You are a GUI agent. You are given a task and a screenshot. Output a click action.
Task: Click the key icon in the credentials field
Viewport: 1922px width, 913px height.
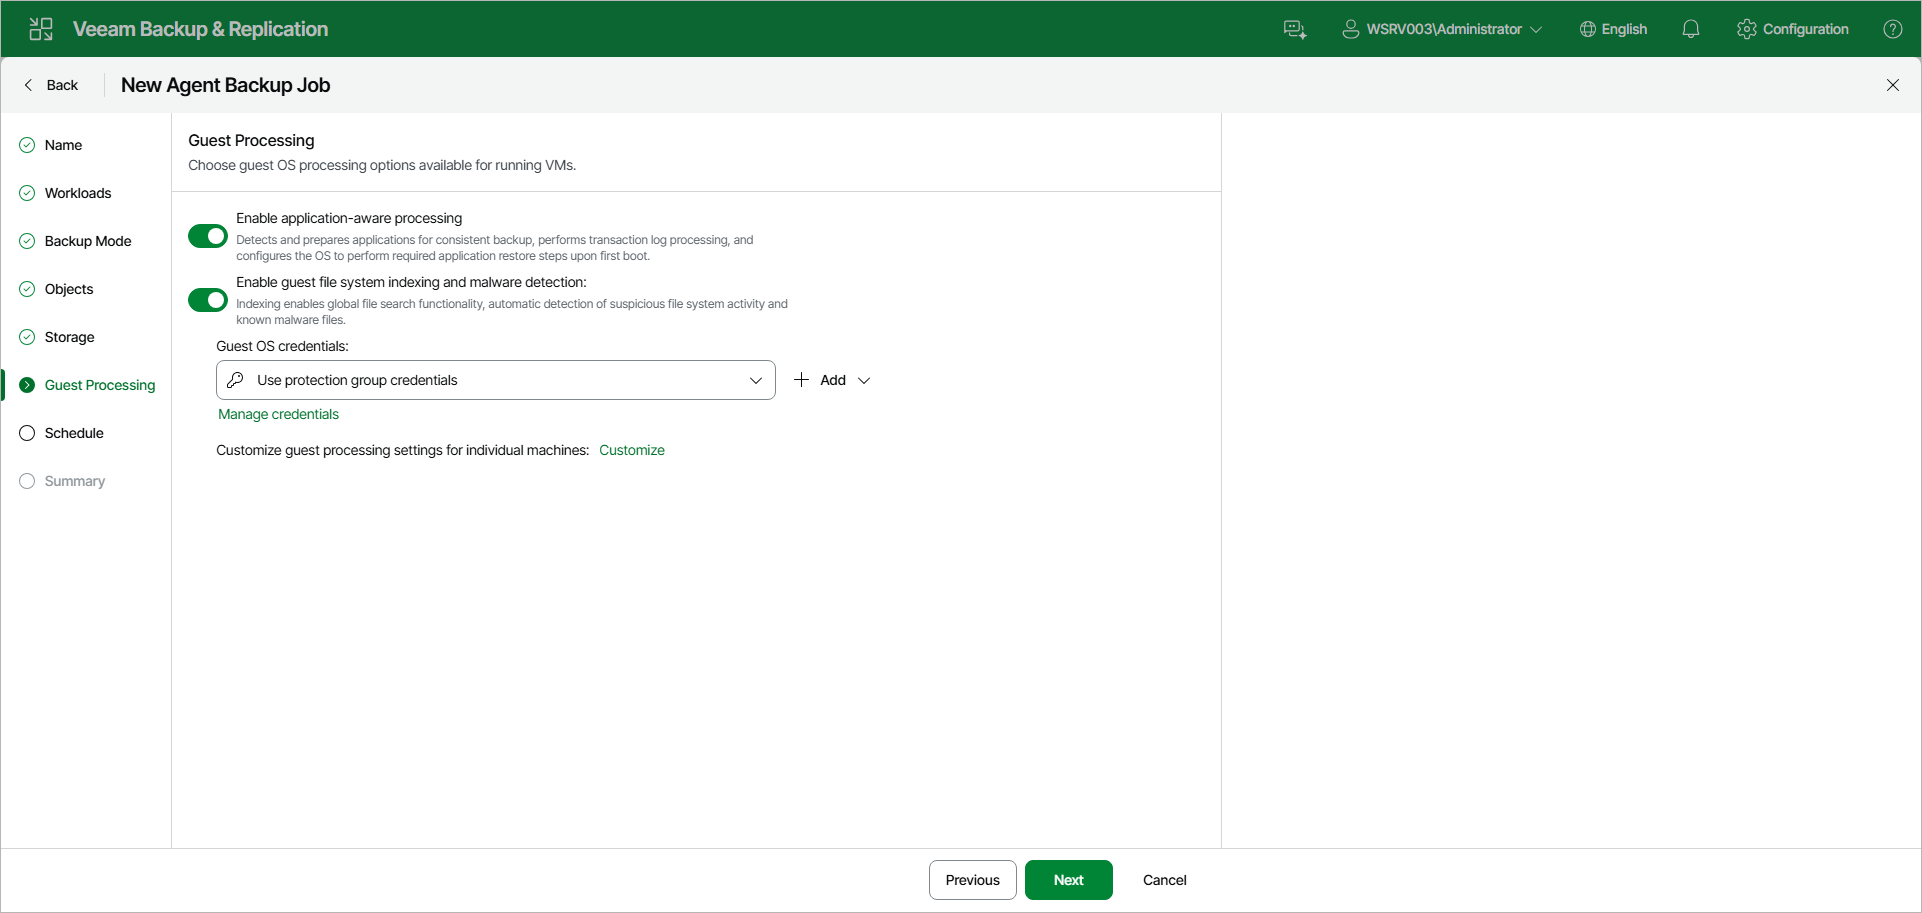[x=236, y=380]
